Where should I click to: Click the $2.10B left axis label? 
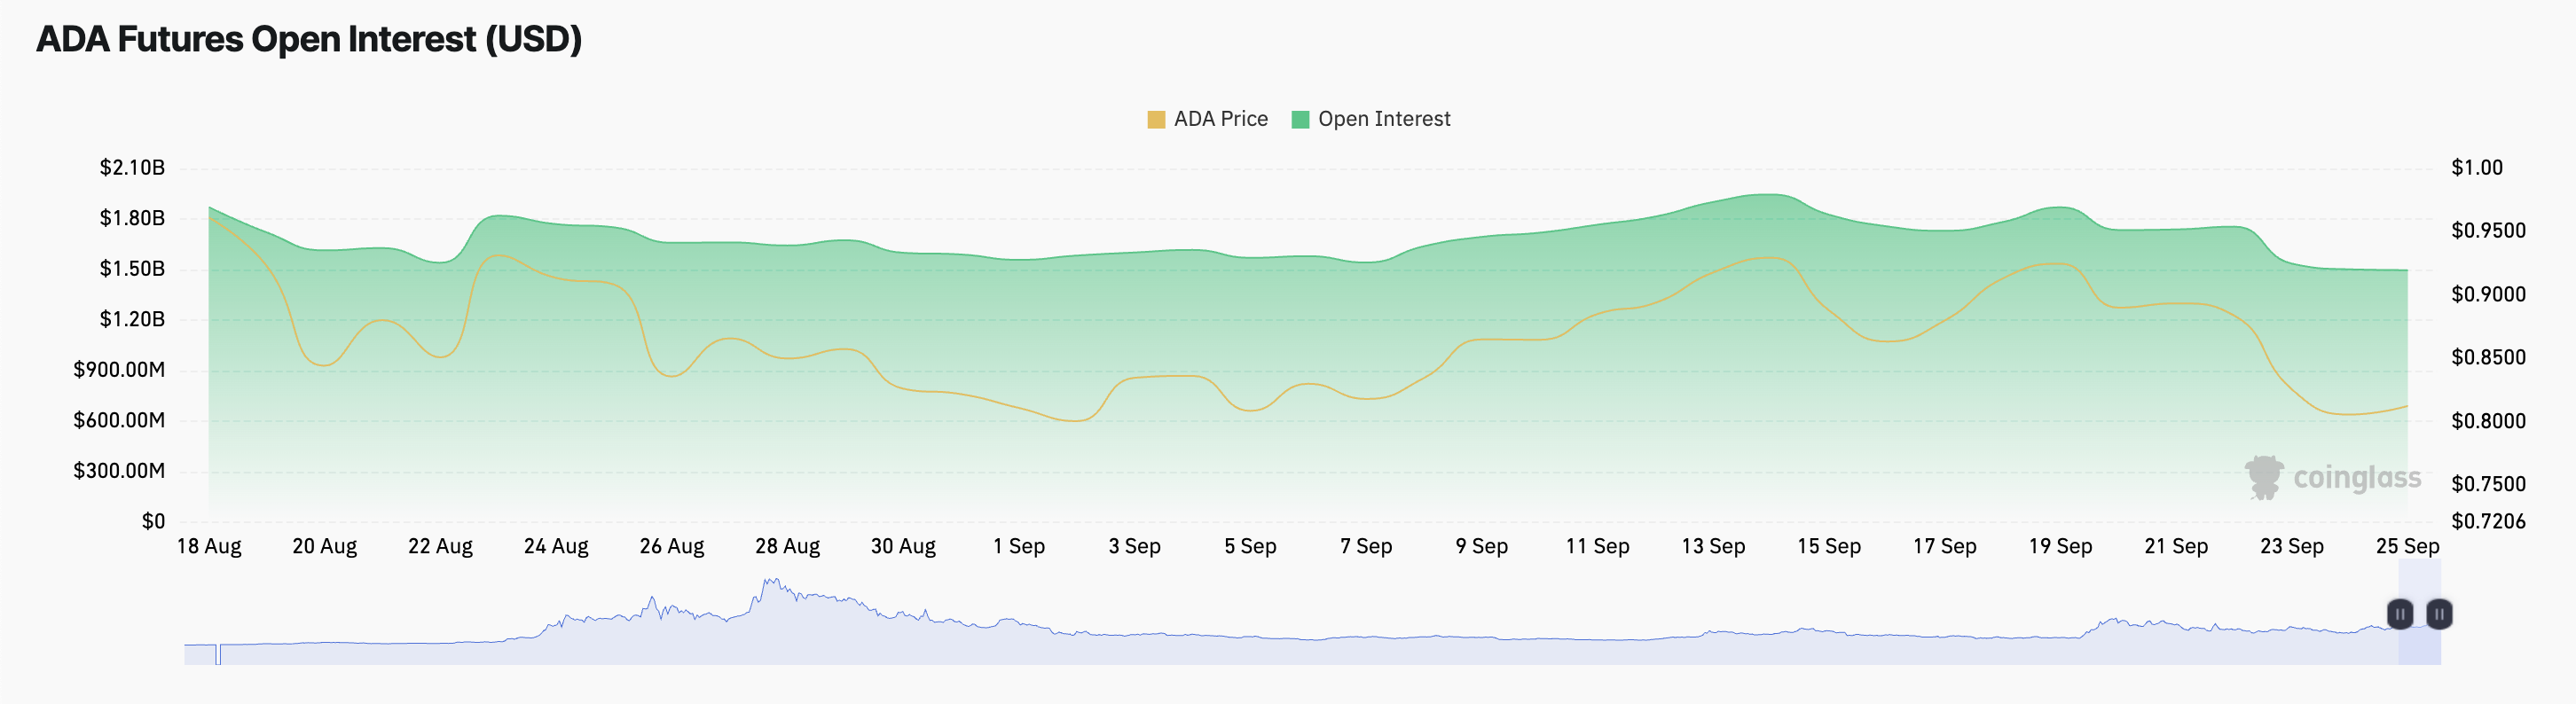[132, 167]
